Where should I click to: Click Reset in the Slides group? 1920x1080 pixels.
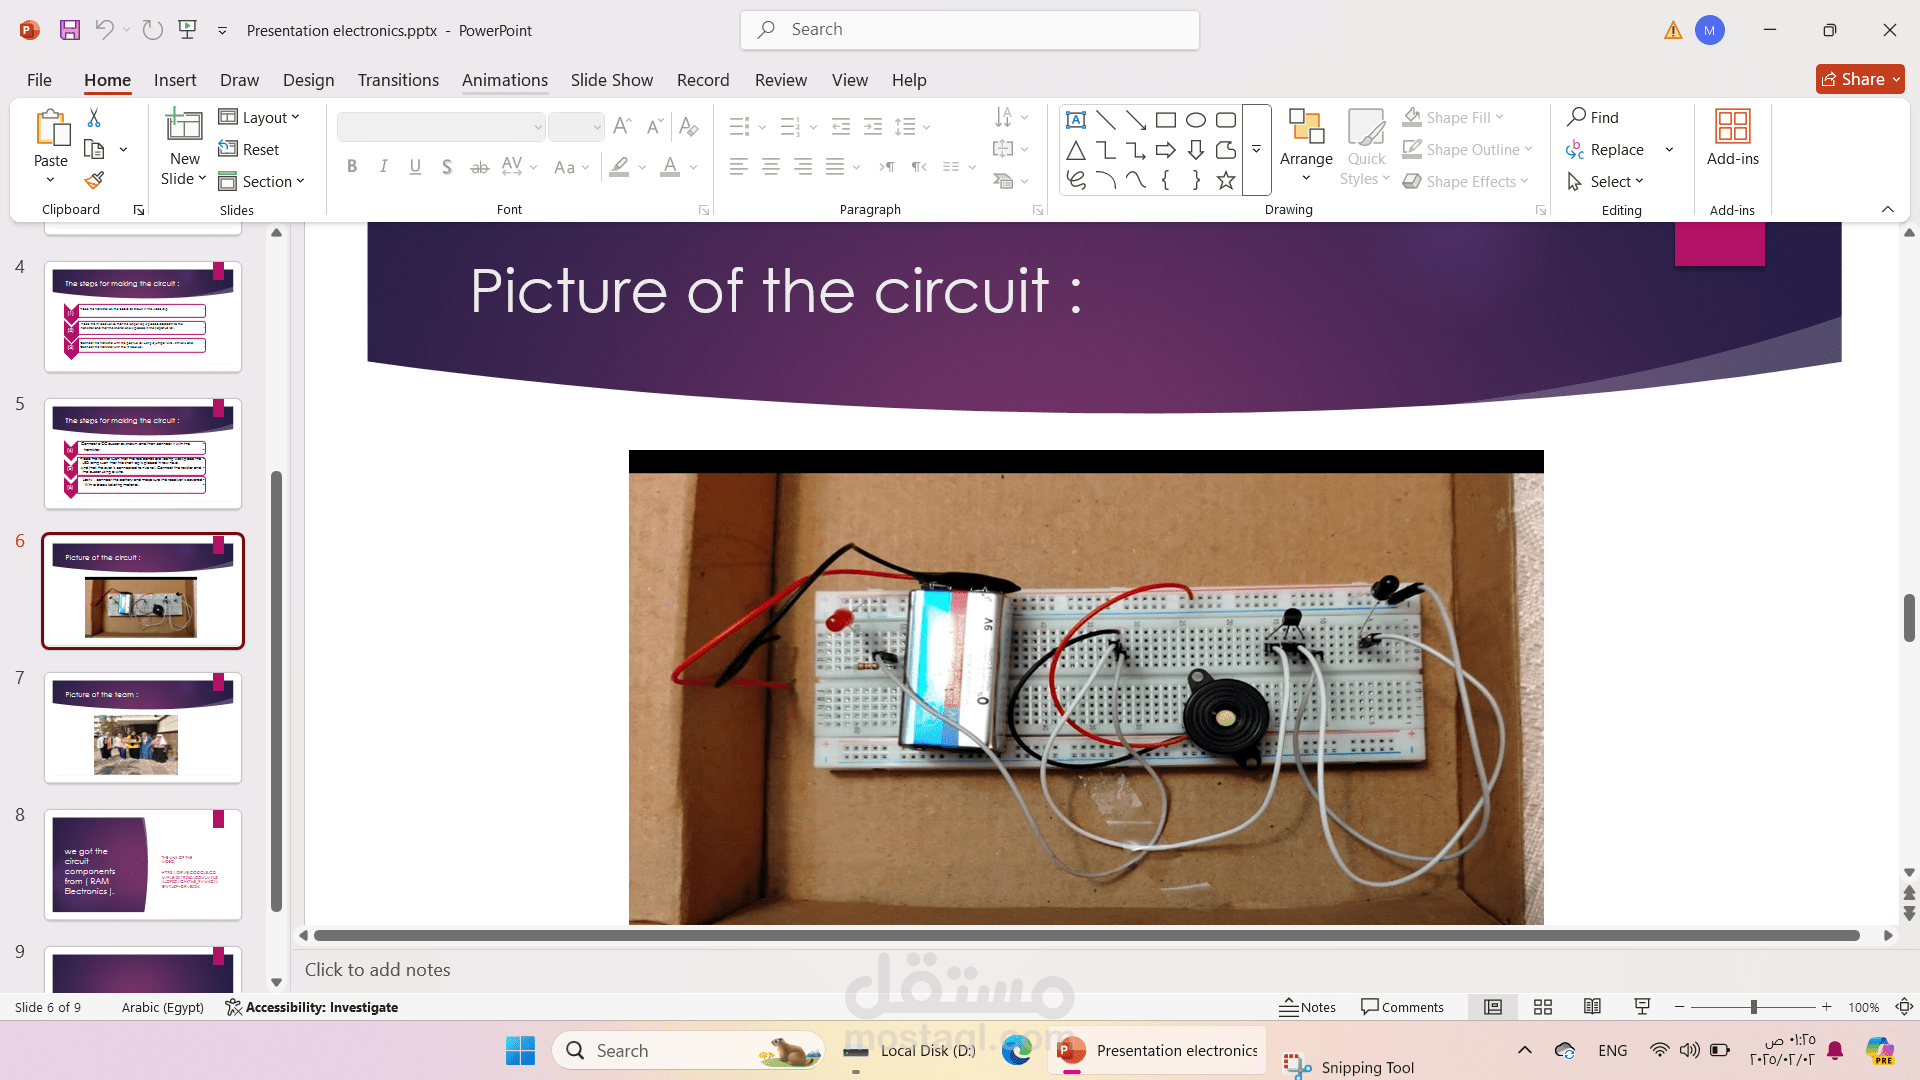click(x=249, y=149)
